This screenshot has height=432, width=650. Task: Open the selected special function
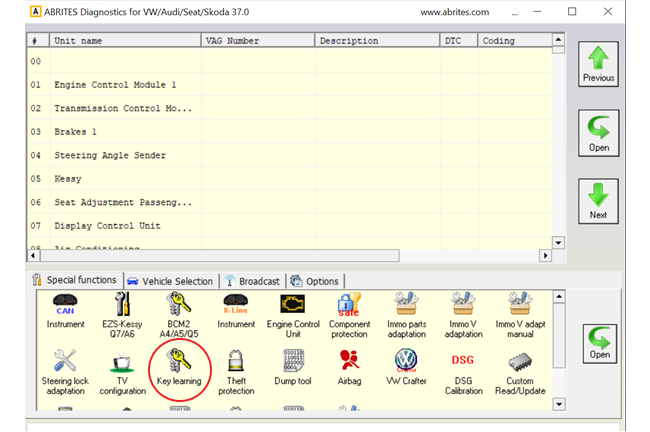[x=599, y=344]
